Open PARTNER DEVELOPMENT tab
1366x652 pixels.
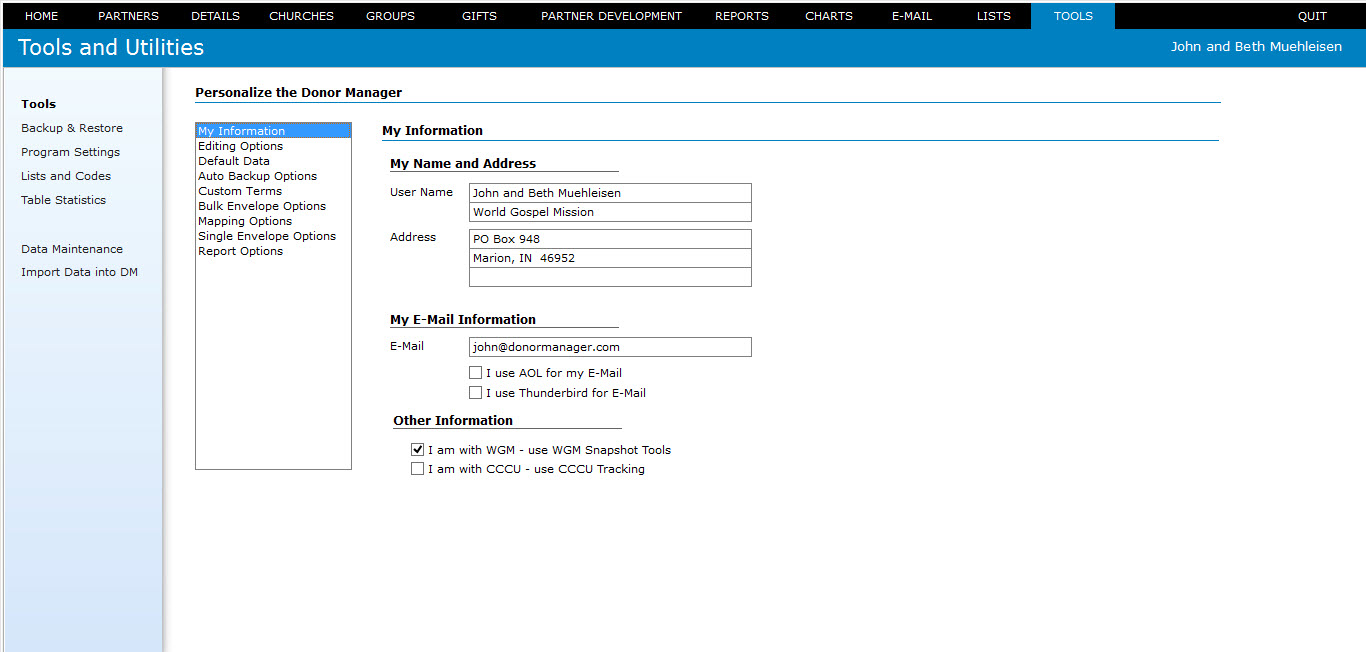611,16
